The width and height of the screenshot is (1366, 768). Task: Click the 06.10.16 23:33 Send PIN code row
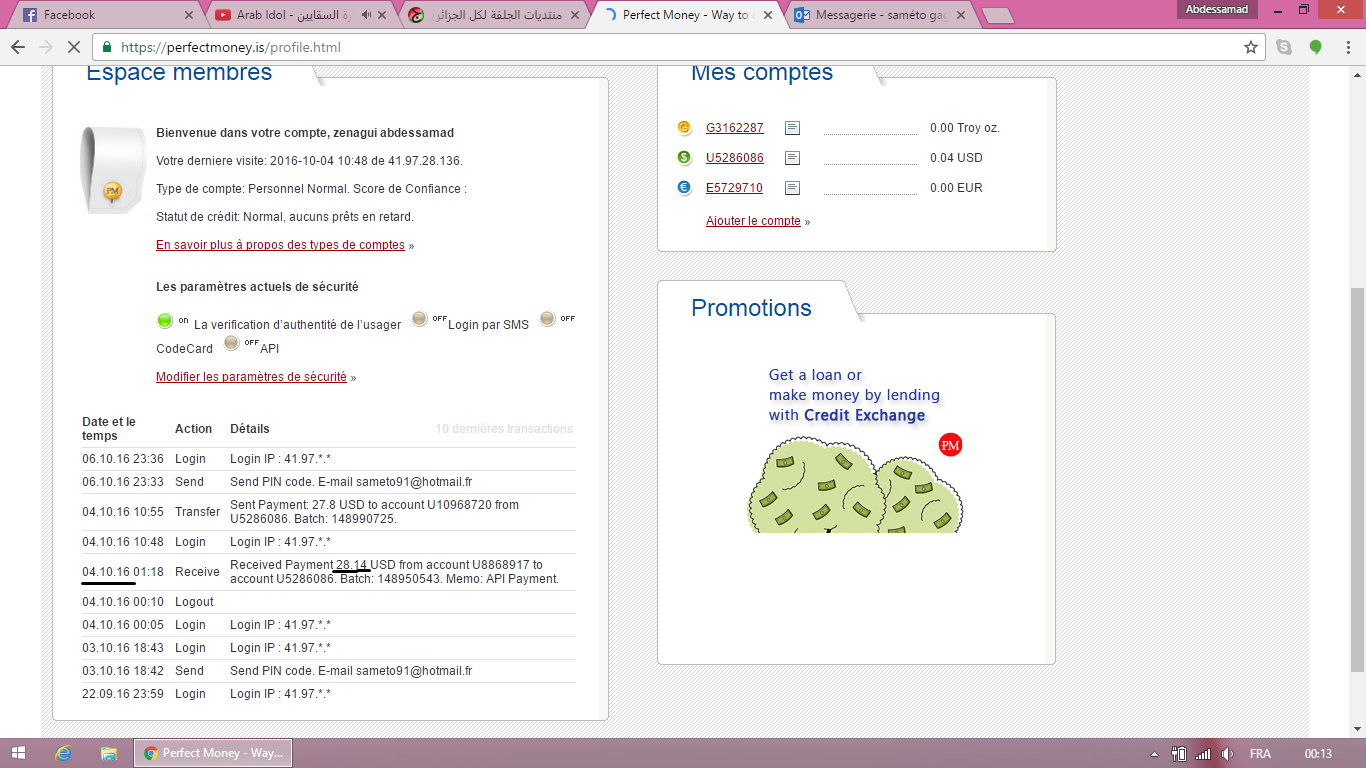pyautogui.click(x=329, y=482)
